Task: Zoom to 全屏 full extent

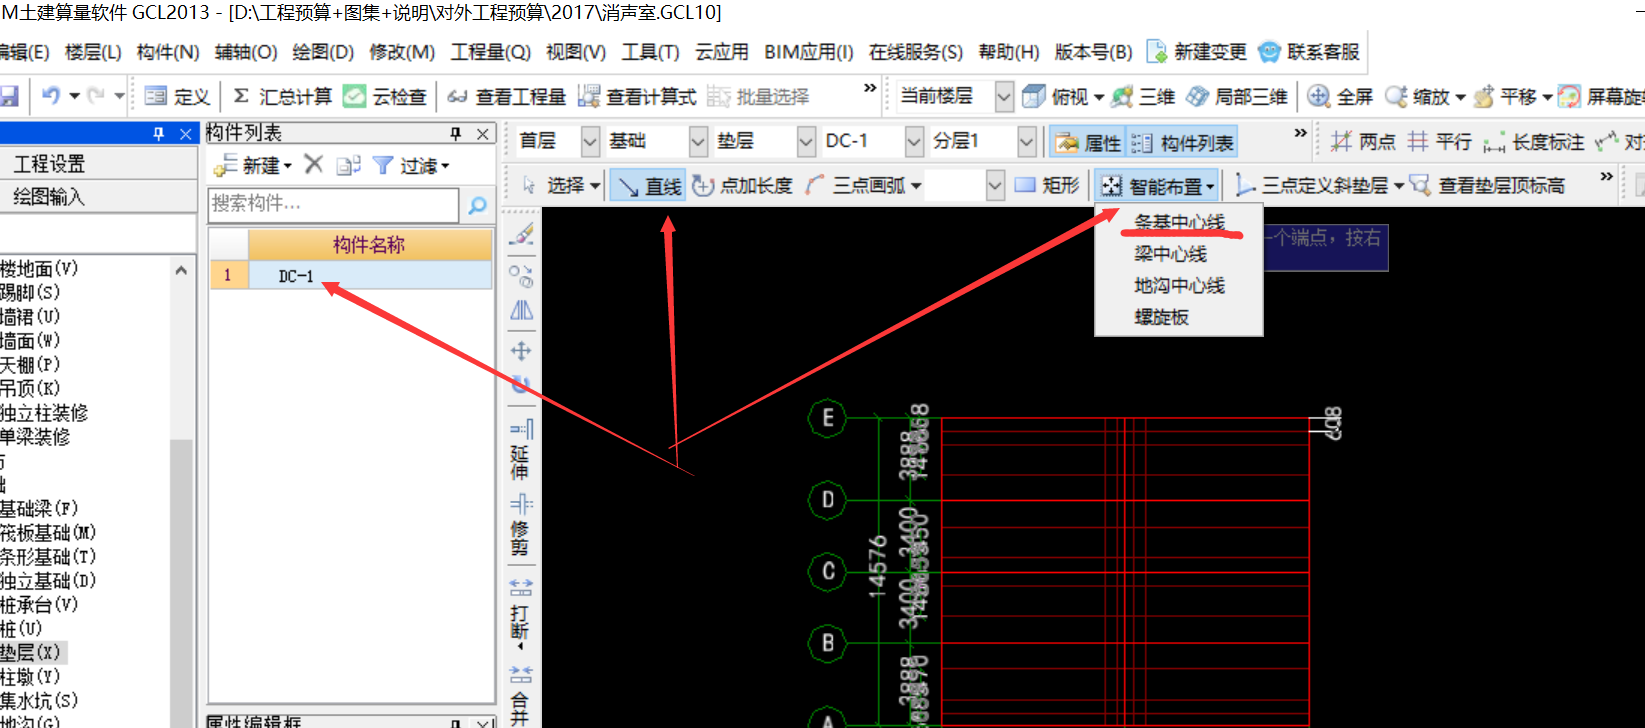Action: click(1340, 96)
